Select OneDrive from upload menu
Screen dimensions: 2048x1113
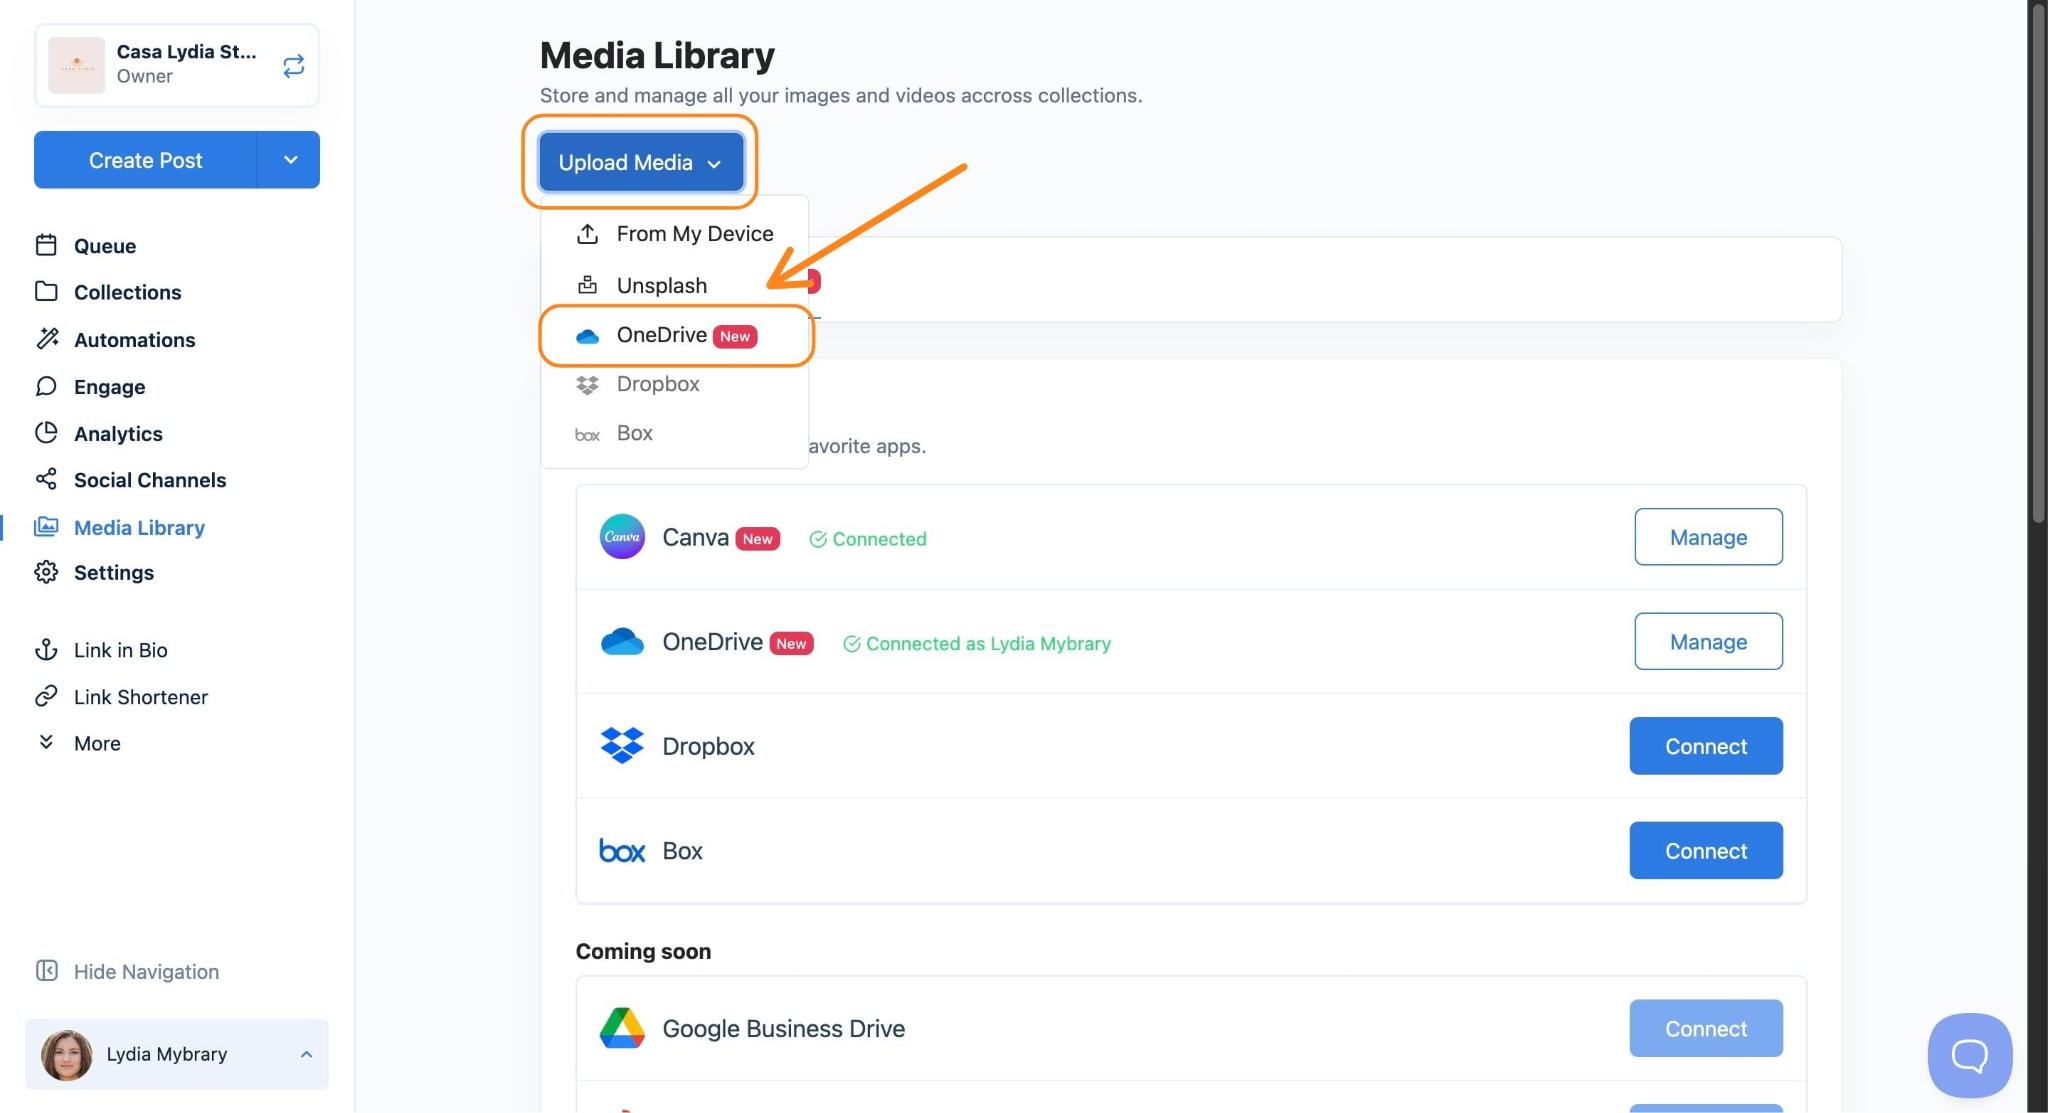point(662,335)
